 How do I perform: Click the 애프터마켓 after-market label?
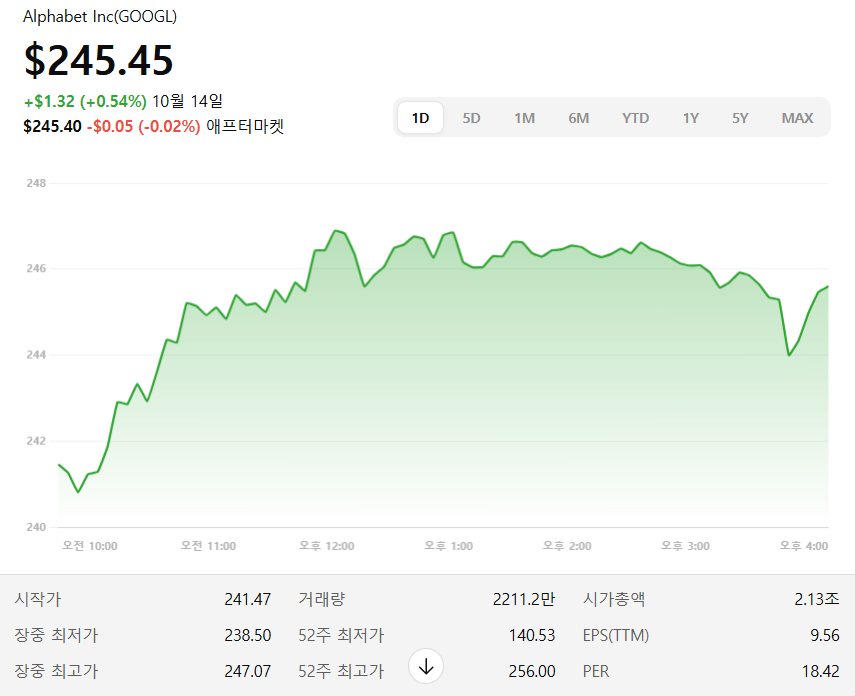(x=245, y=127)
